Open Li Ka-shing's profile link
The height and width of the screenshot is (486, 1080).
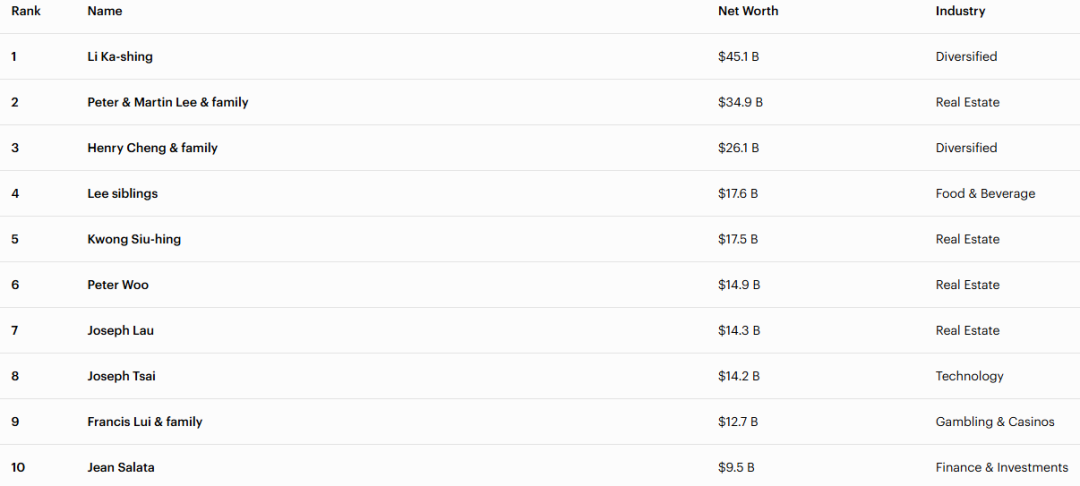120,57
